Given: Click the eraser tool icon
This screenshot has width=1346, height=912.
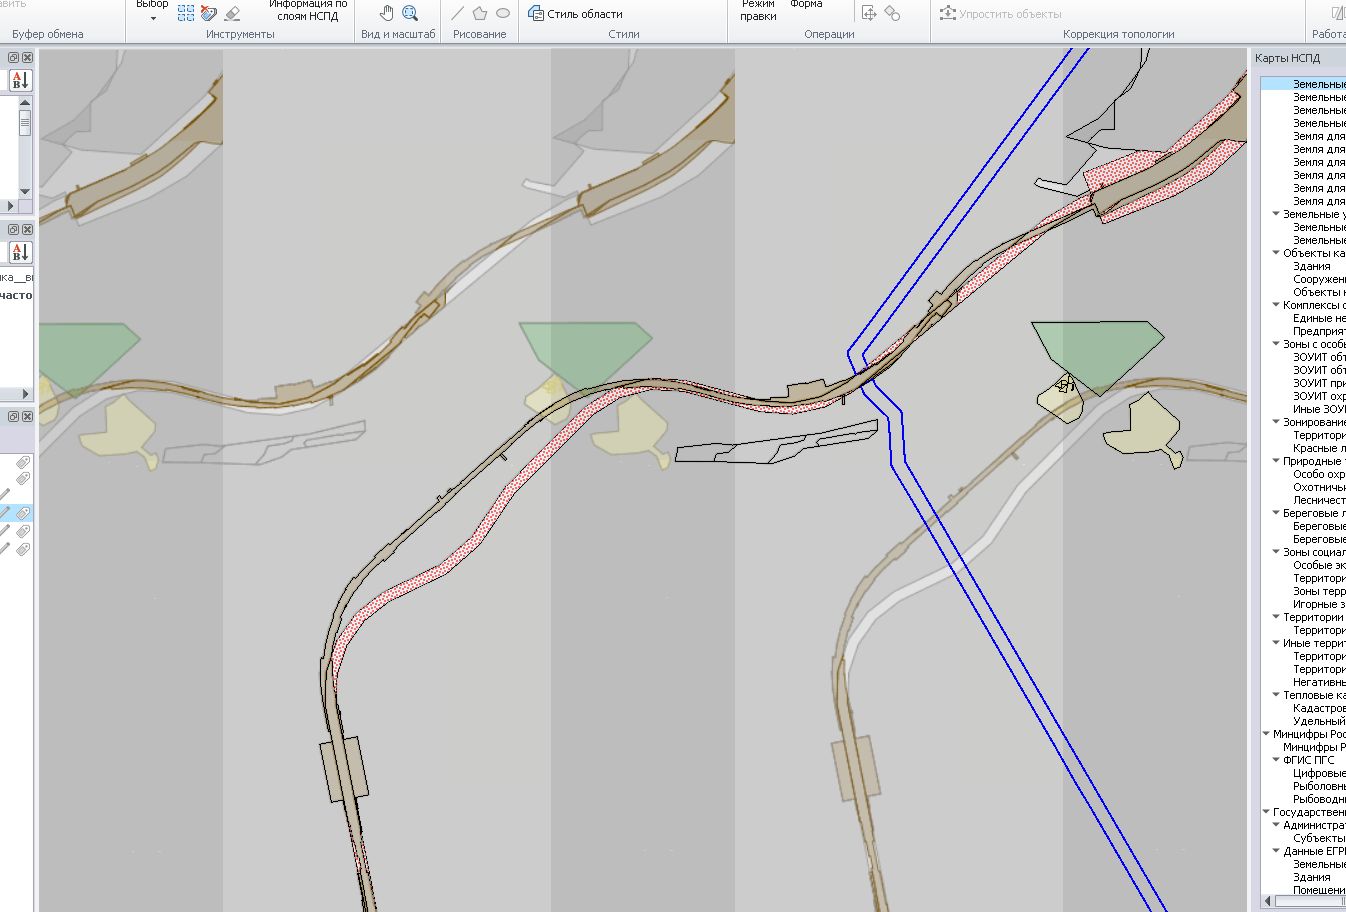Looking at the screenshot, I should click(233, 13).
